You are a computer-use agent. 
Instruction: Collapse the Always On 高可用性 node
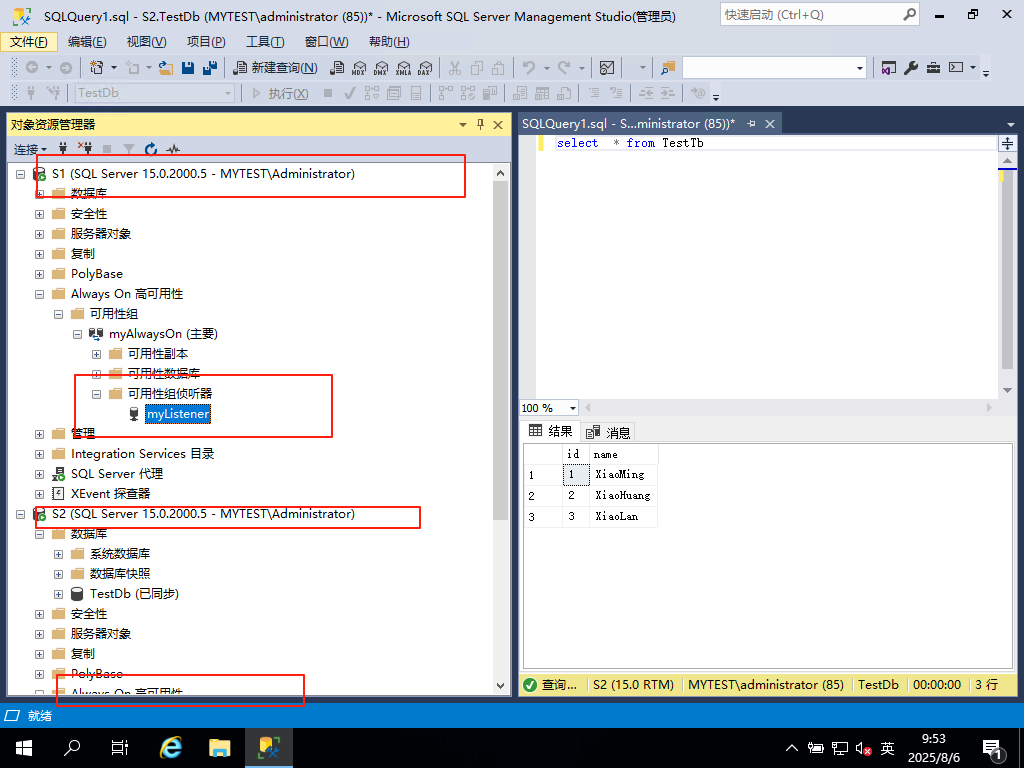tap(39, 295)
